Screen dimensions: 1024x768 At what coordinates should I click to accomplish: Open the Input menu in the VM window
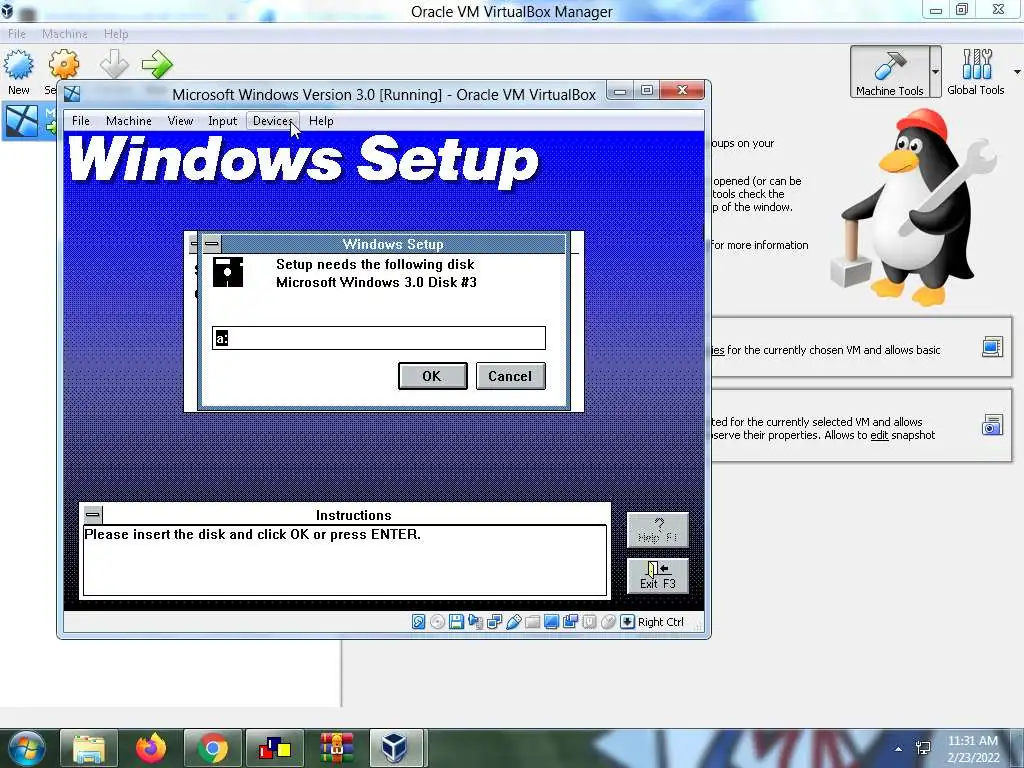click(x=222, y=121)
